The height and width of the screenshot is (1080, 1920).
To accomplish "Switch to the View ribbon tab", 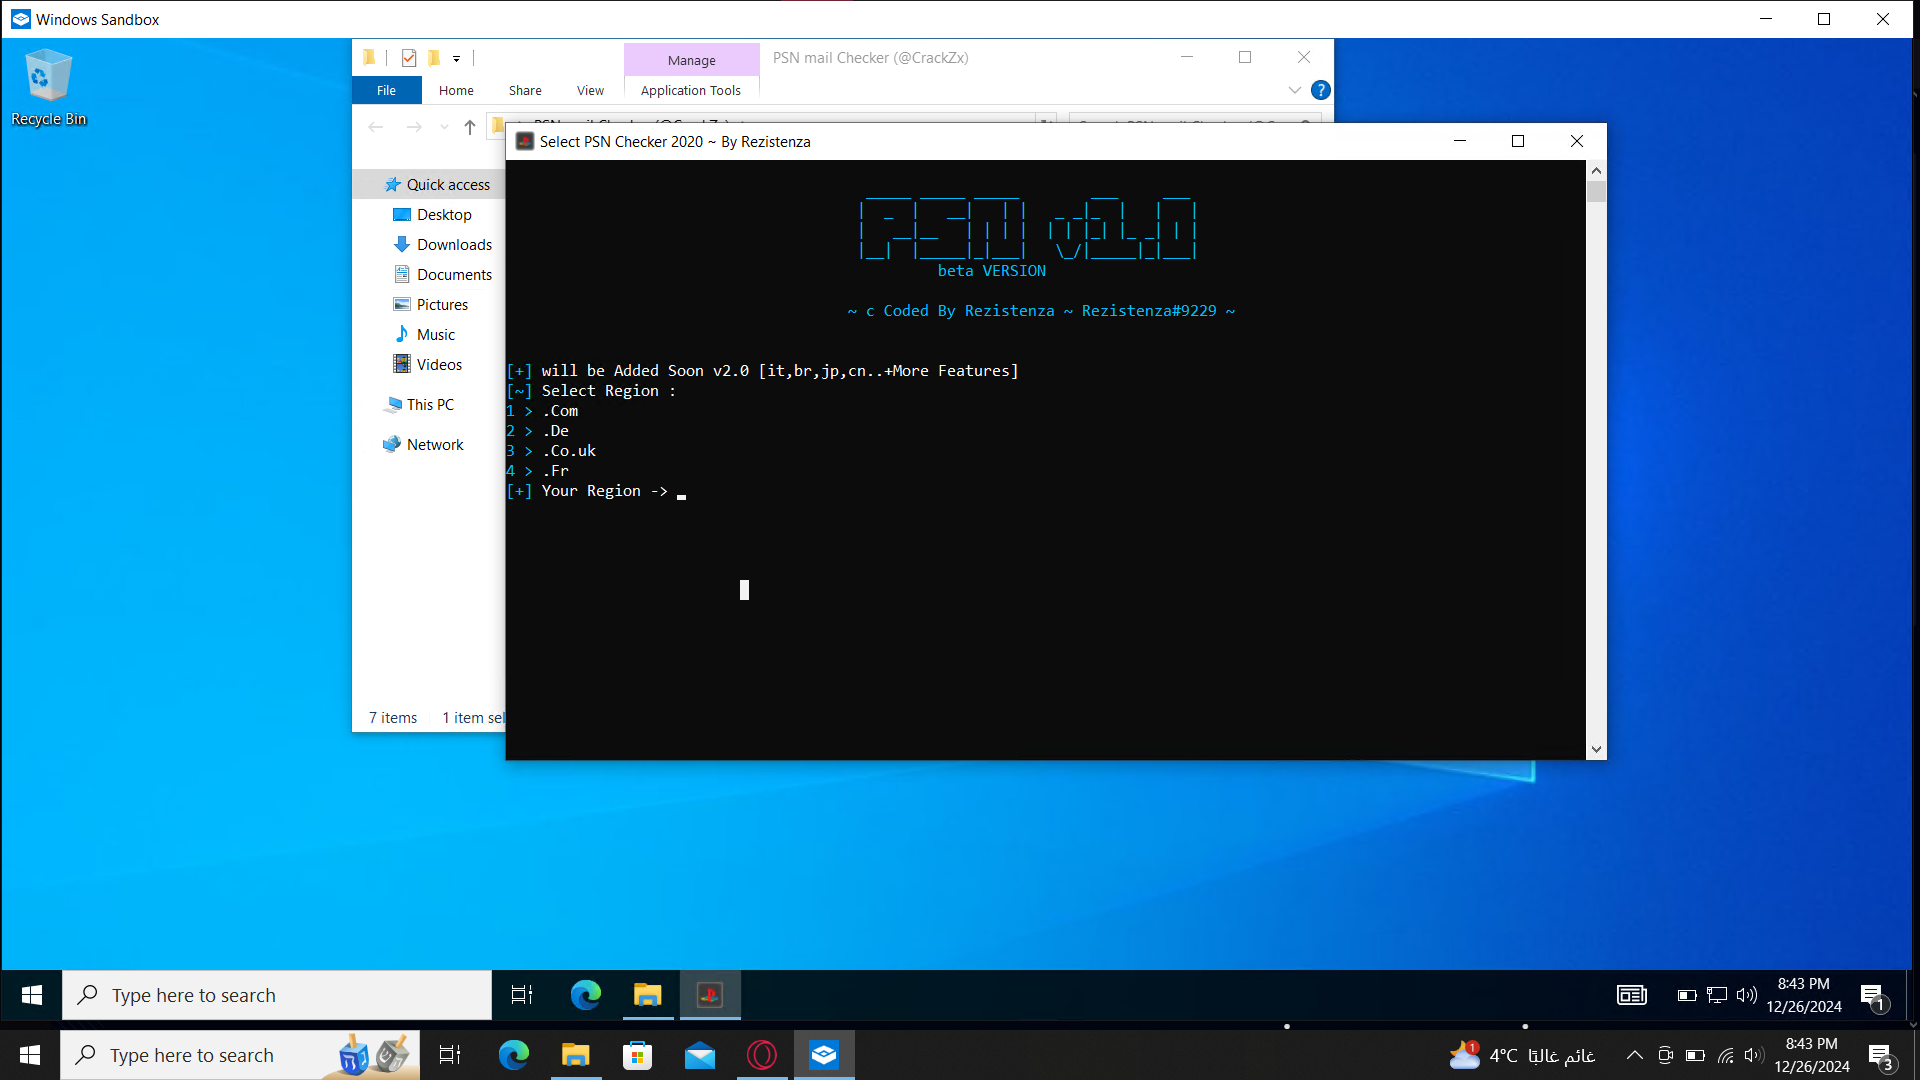I will [x=590, y=90].
